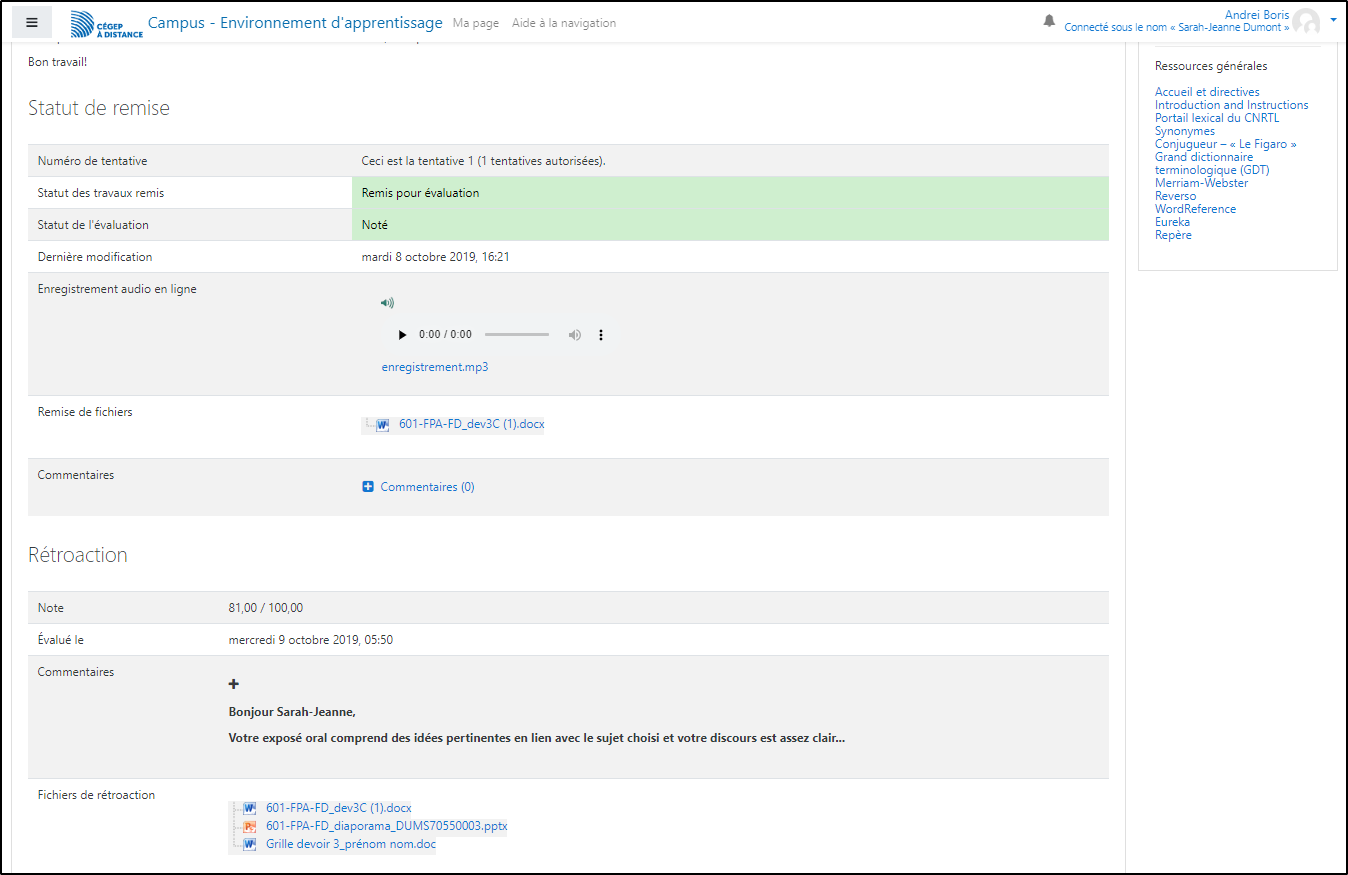1348x875 pixels.
Task: Open the user menu dropdown arrow
Action: (1333, 20)
